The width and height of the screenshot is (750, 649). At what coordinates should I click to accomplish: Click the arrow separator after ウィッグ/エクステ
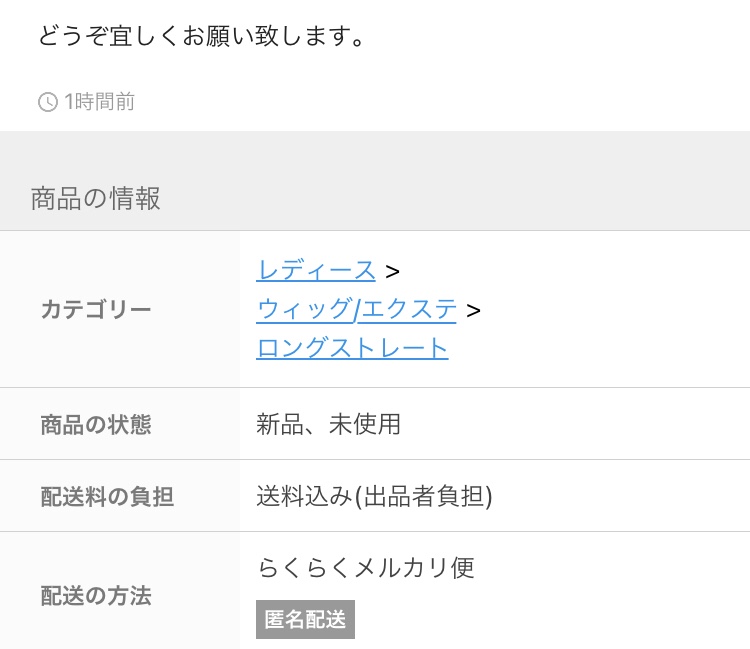(x=473, y=310)
